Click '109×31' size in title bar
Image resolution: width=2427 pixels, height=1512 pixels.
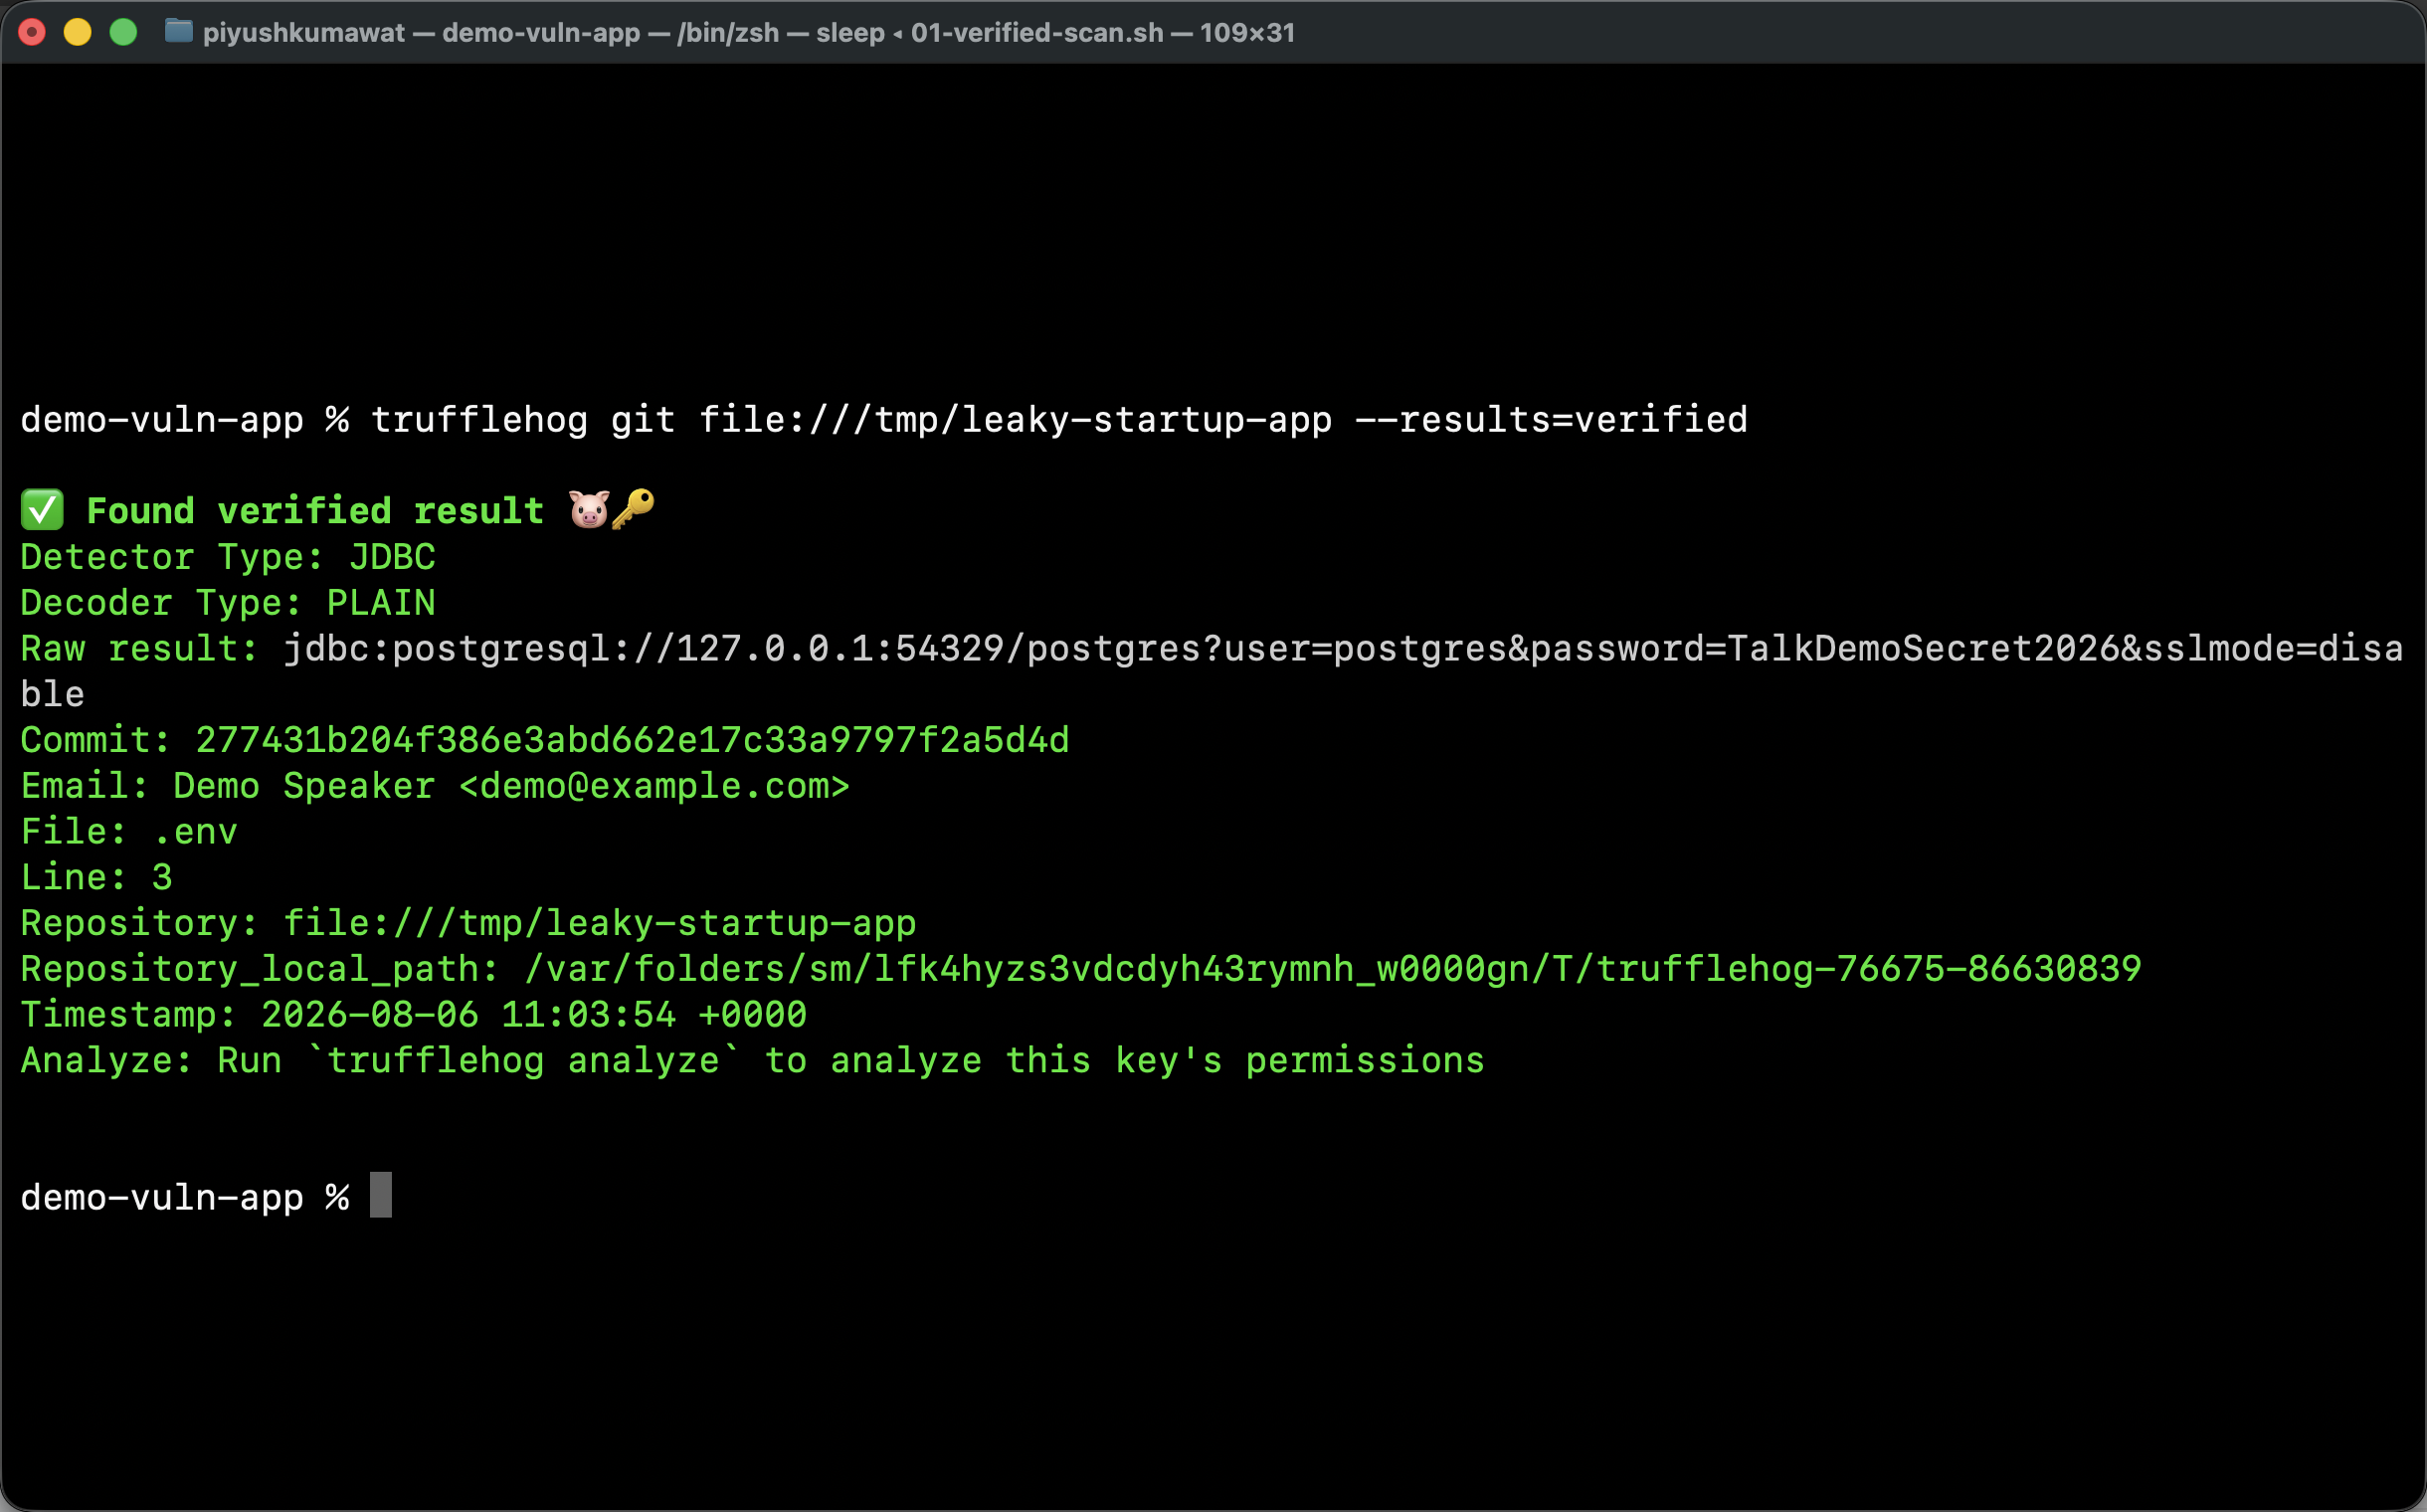coord(1247,33)
